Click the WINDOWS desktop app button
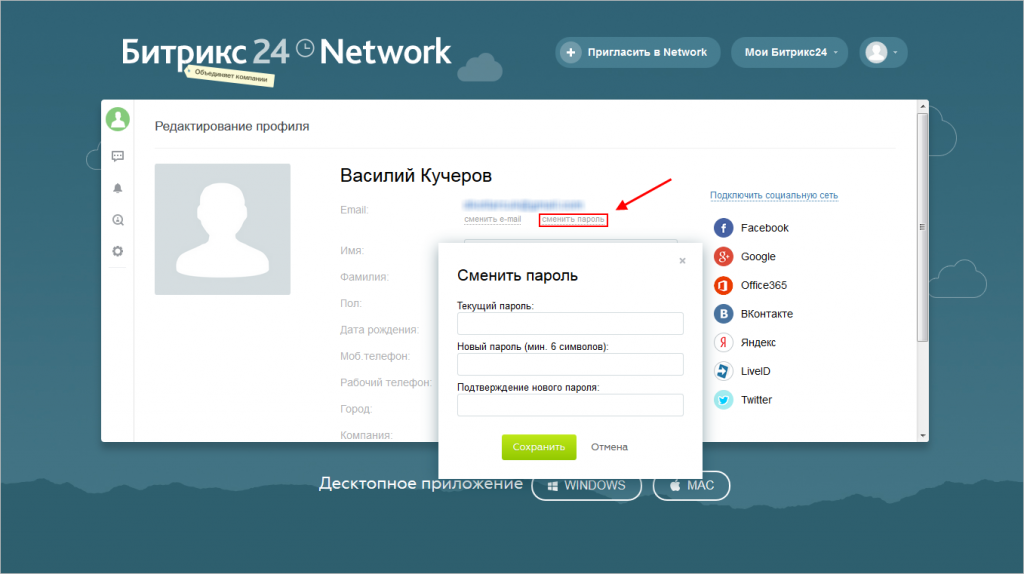This screenshot has width=1024, height=574. (586, 486)
